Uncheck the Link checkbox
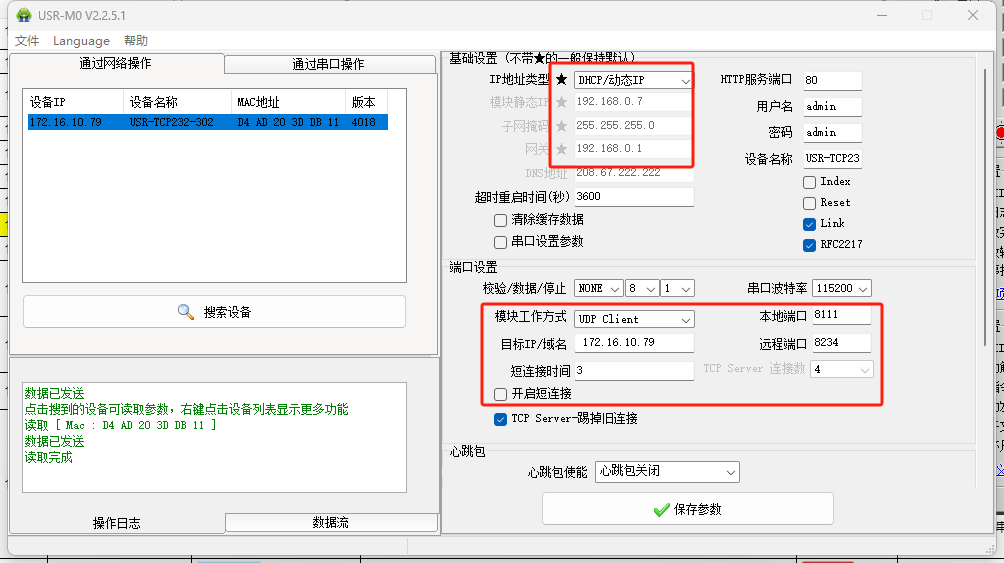The width and height of the screenshot is (1004, 563). point(809,224)
